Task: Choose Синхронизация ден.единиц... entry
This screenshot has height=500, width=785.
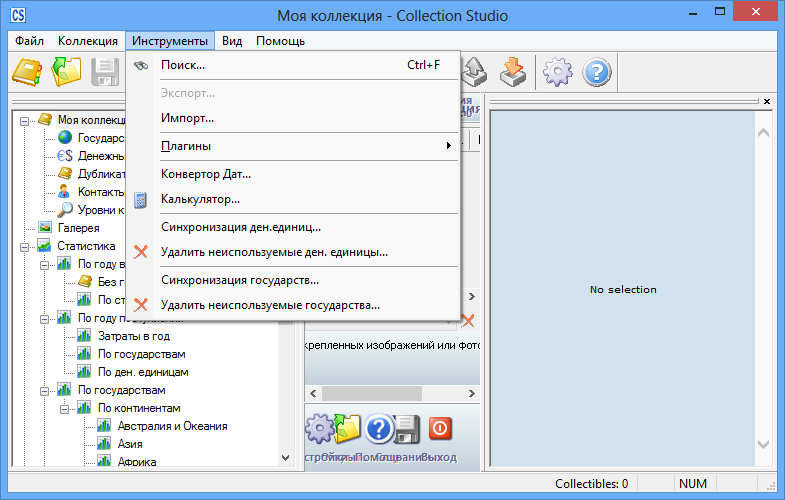Action: [x=293, y=227]
